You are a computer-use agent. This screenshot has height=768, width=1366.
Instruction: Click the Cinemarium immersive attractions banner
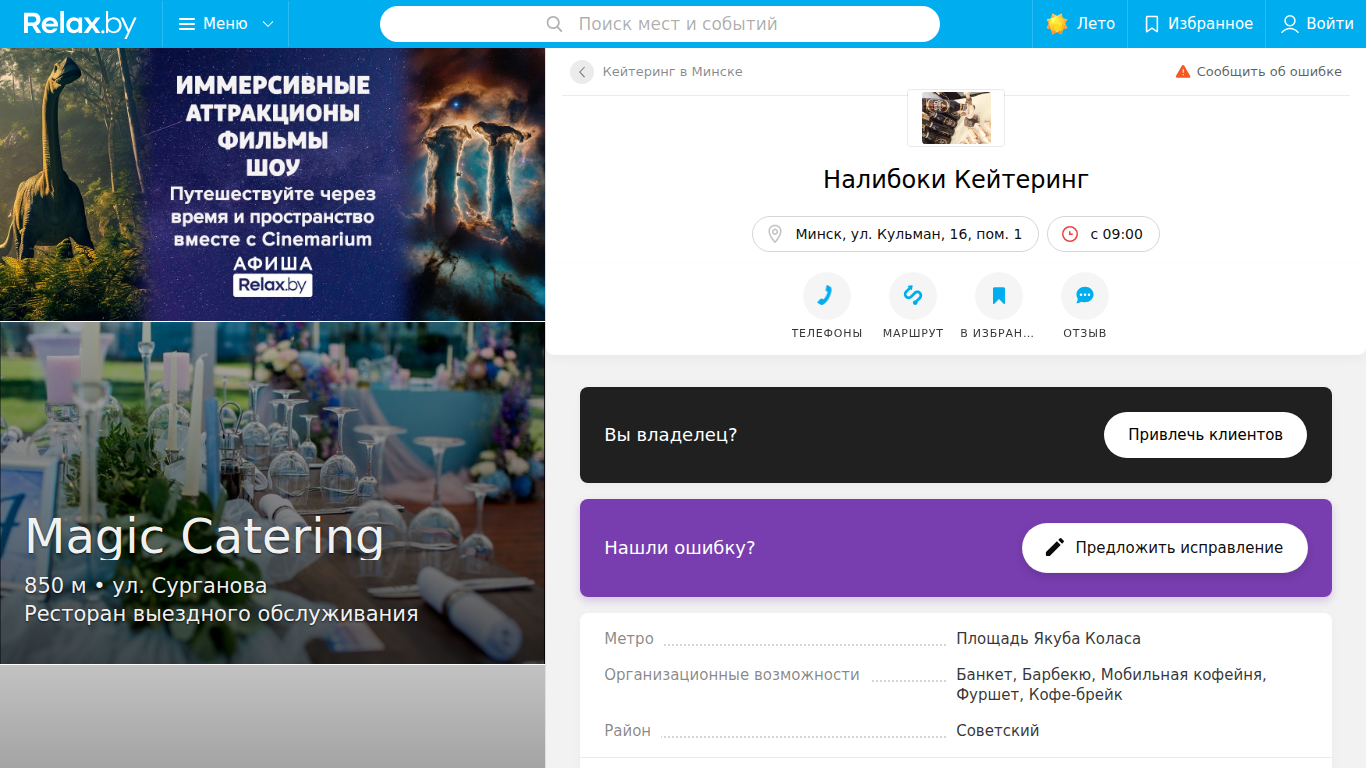[272, 184]
